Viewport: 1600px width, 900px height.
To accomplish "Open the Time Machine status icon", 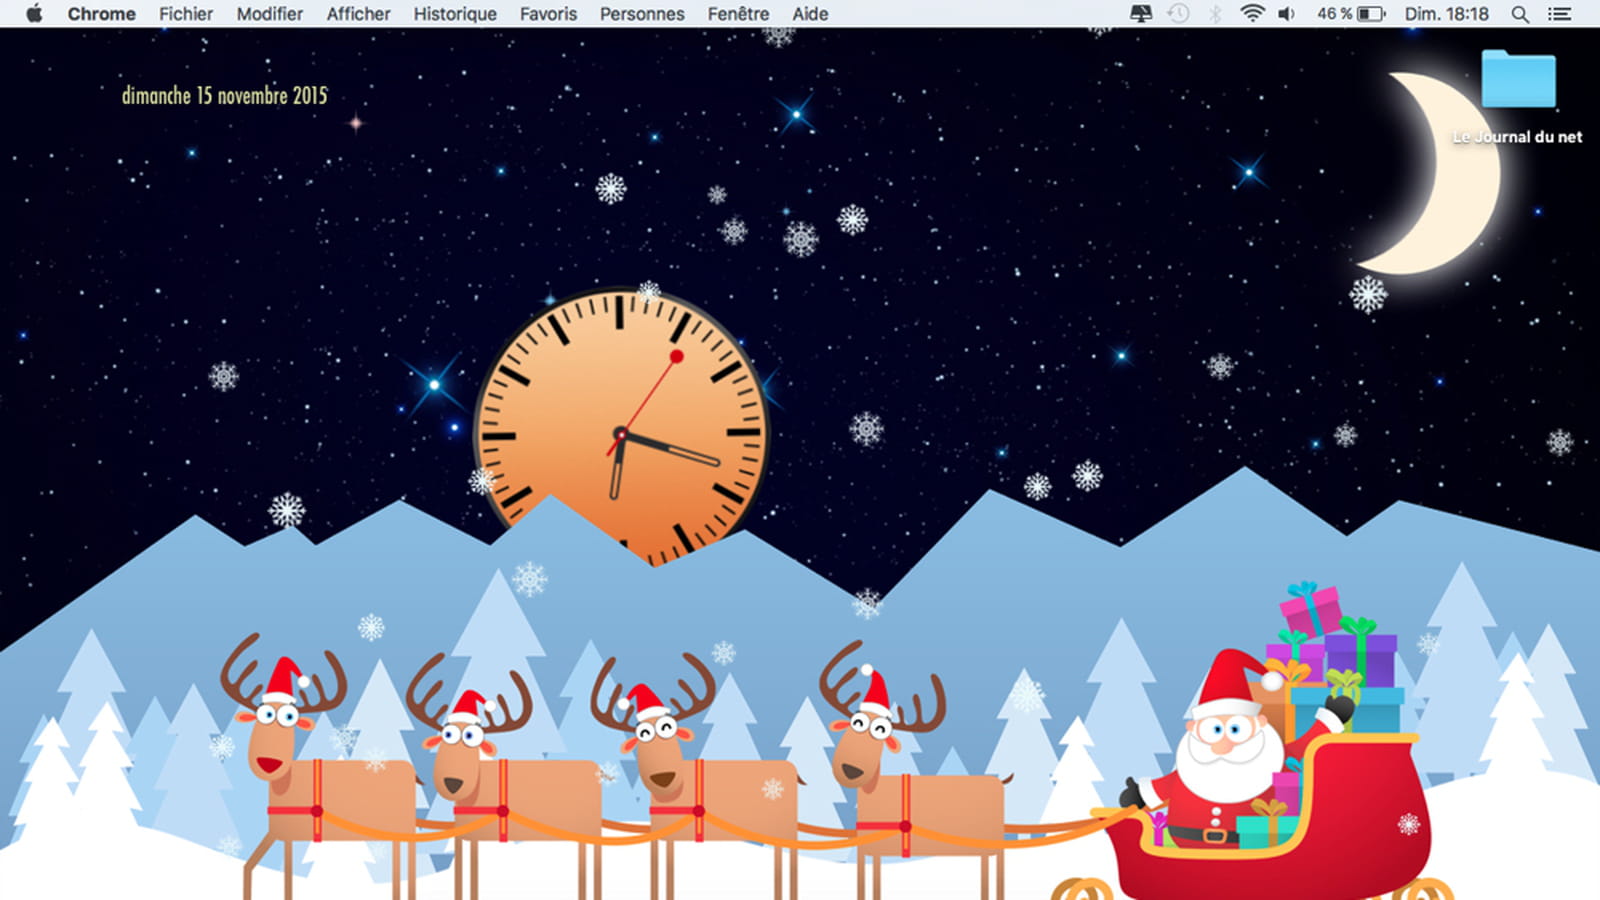I will point(1178,14).
